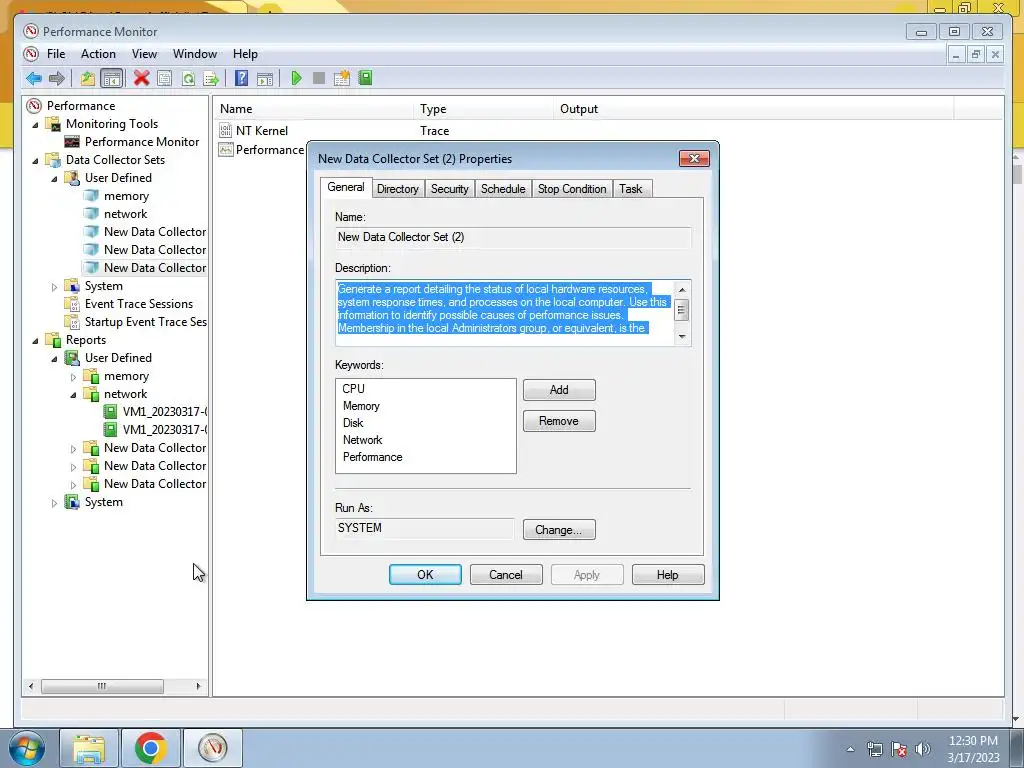1024x768 pixels.
Task: Open the Windows Start menu
Action: [27, 748]
